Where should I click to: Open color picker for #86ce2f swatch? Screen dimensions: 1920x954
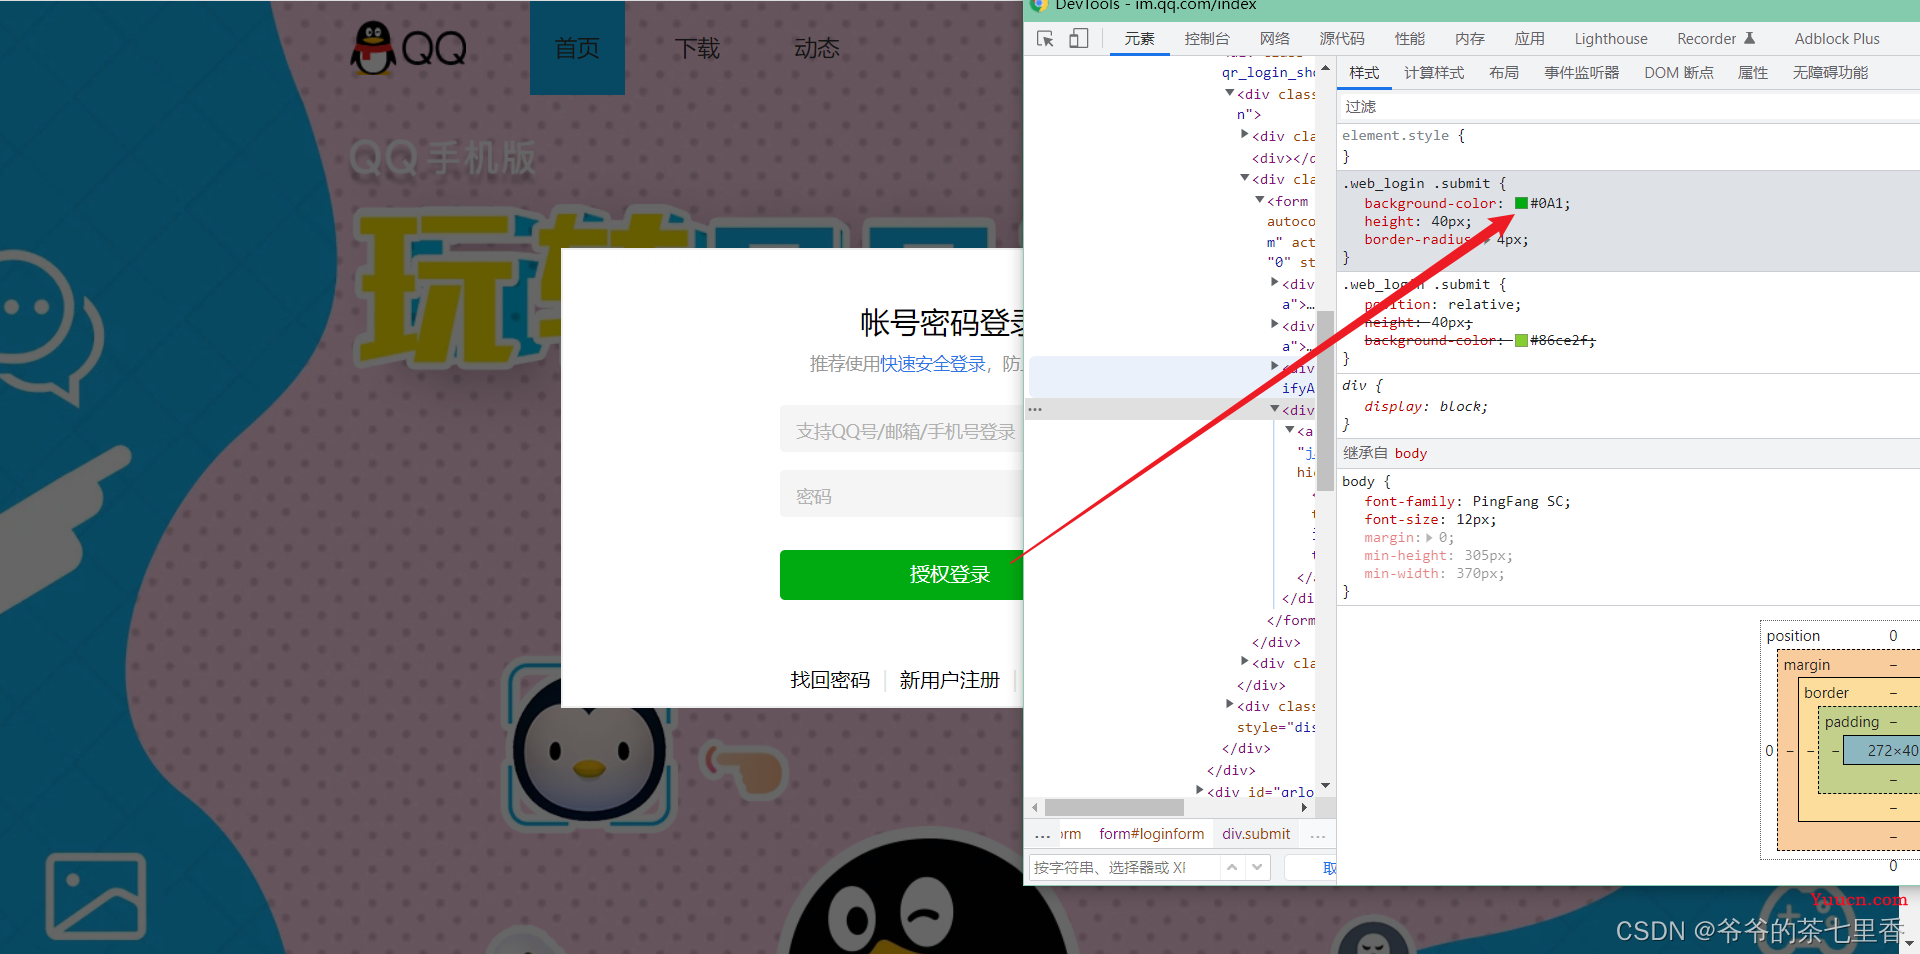(1521, 340)
